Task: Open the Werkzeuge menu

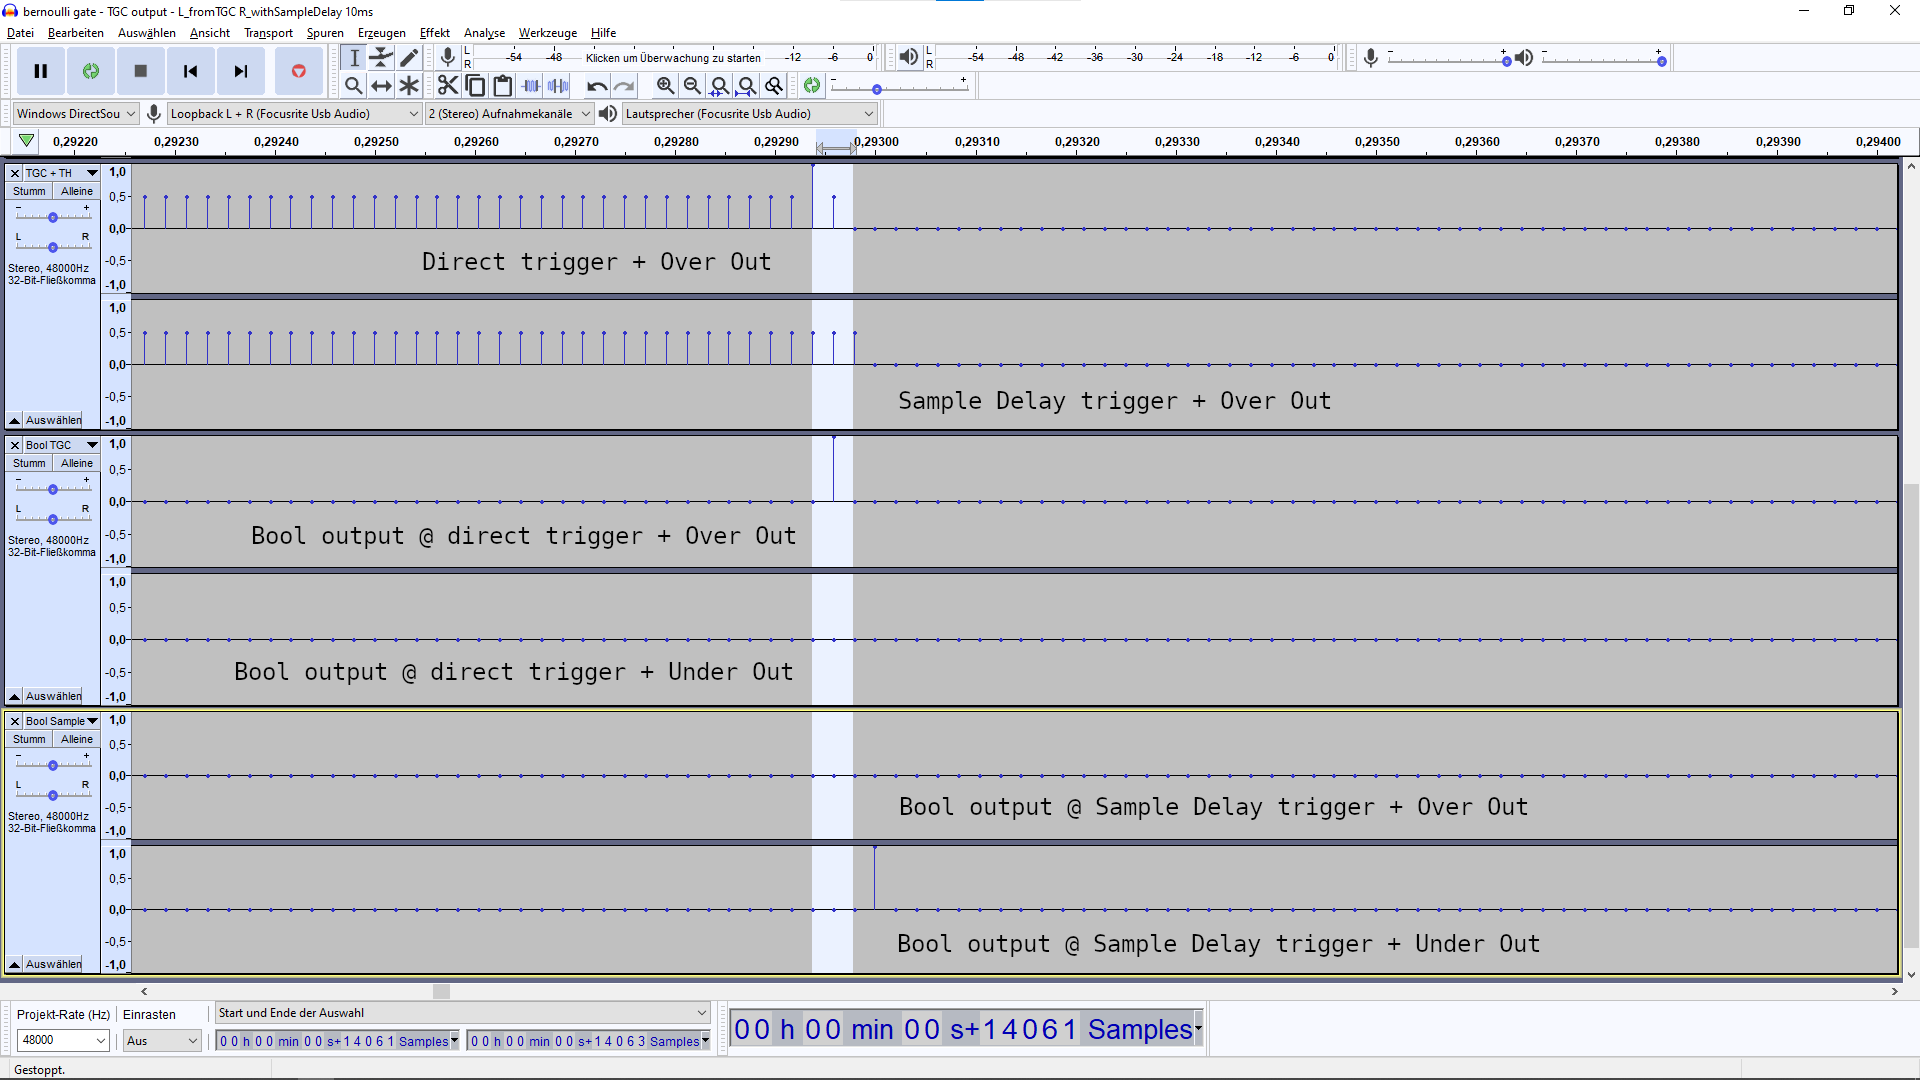Action: click(x=548, y=33)
